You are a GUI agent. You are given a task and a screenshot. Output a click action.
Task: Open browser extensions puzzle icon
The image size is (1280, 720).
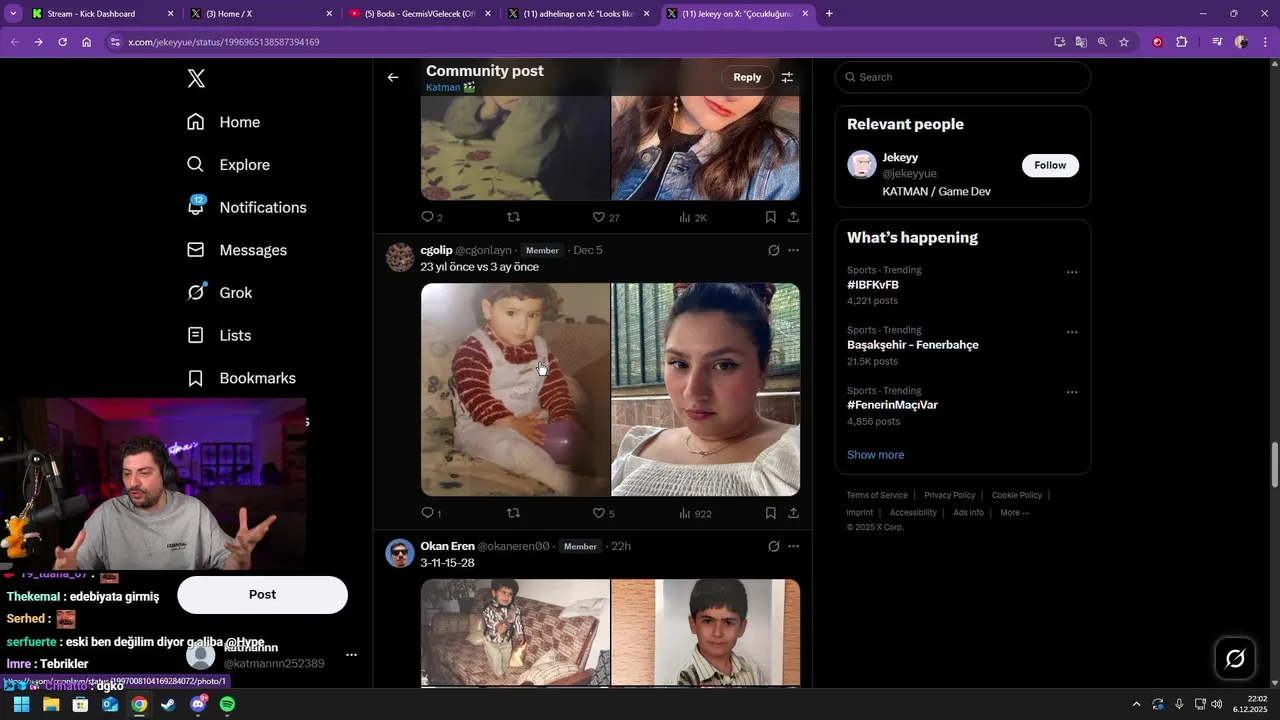tap(1181, 42)
